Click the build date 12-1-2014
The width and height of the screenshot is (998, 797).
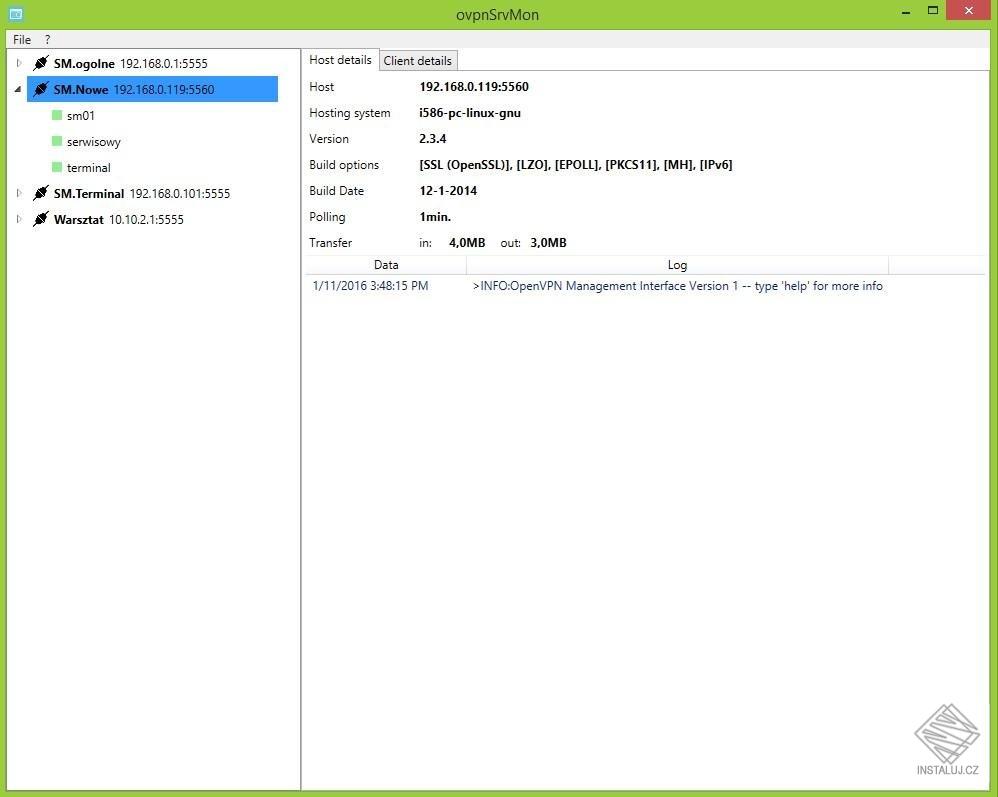(448, 191)
